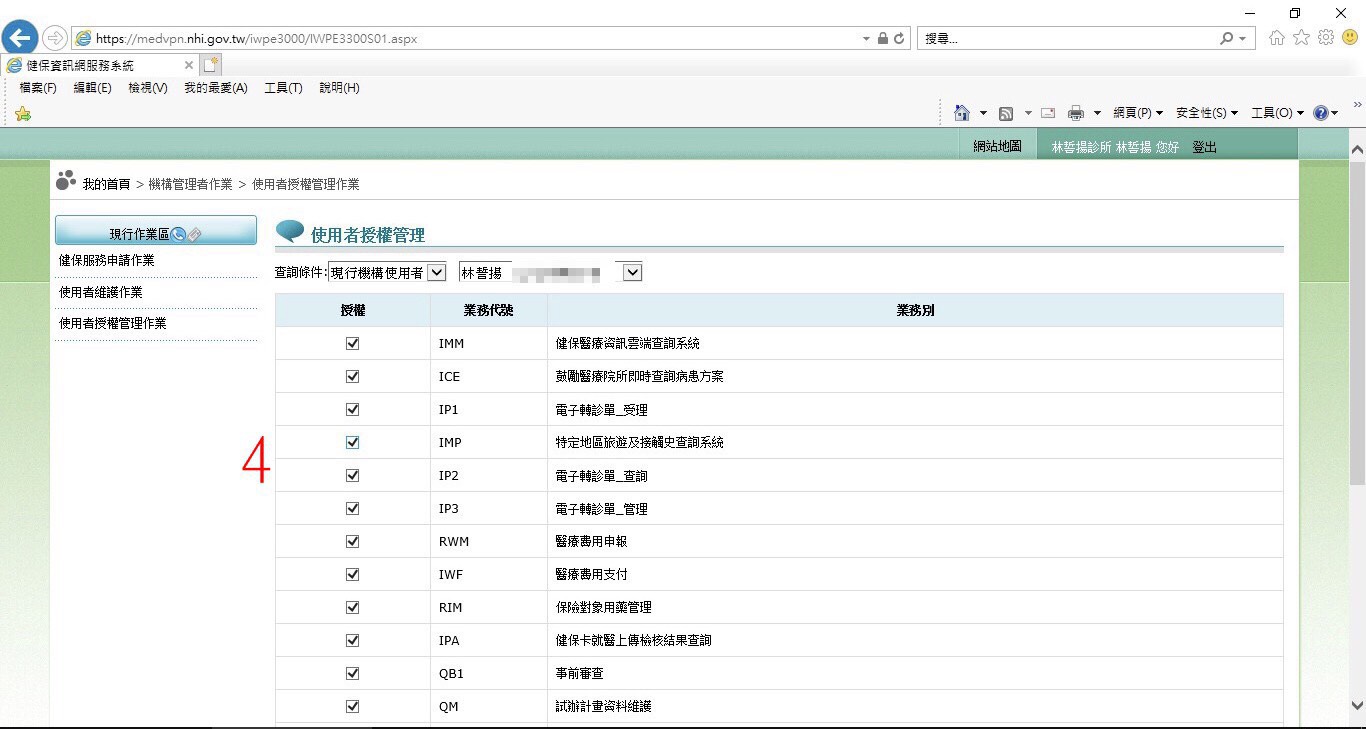
Task: Click the browser search input field
Action: coord(1065,39)
